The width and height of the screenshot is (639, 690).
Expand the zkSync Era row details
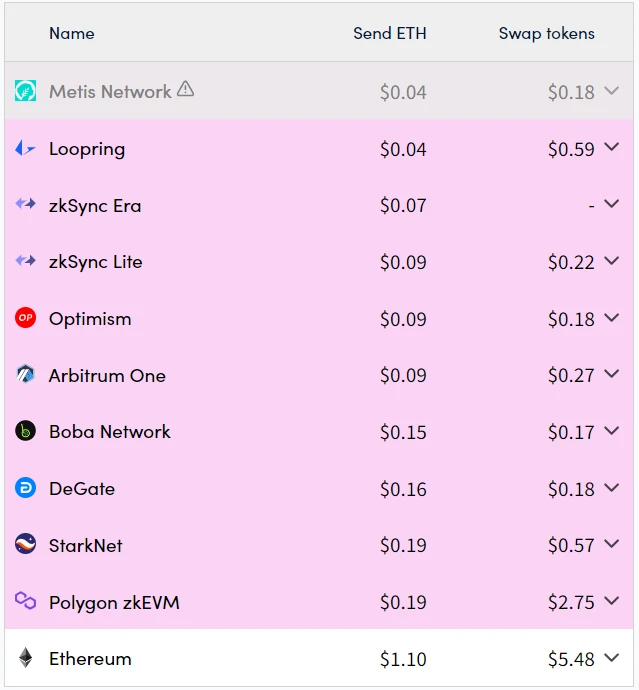point(612,204)
